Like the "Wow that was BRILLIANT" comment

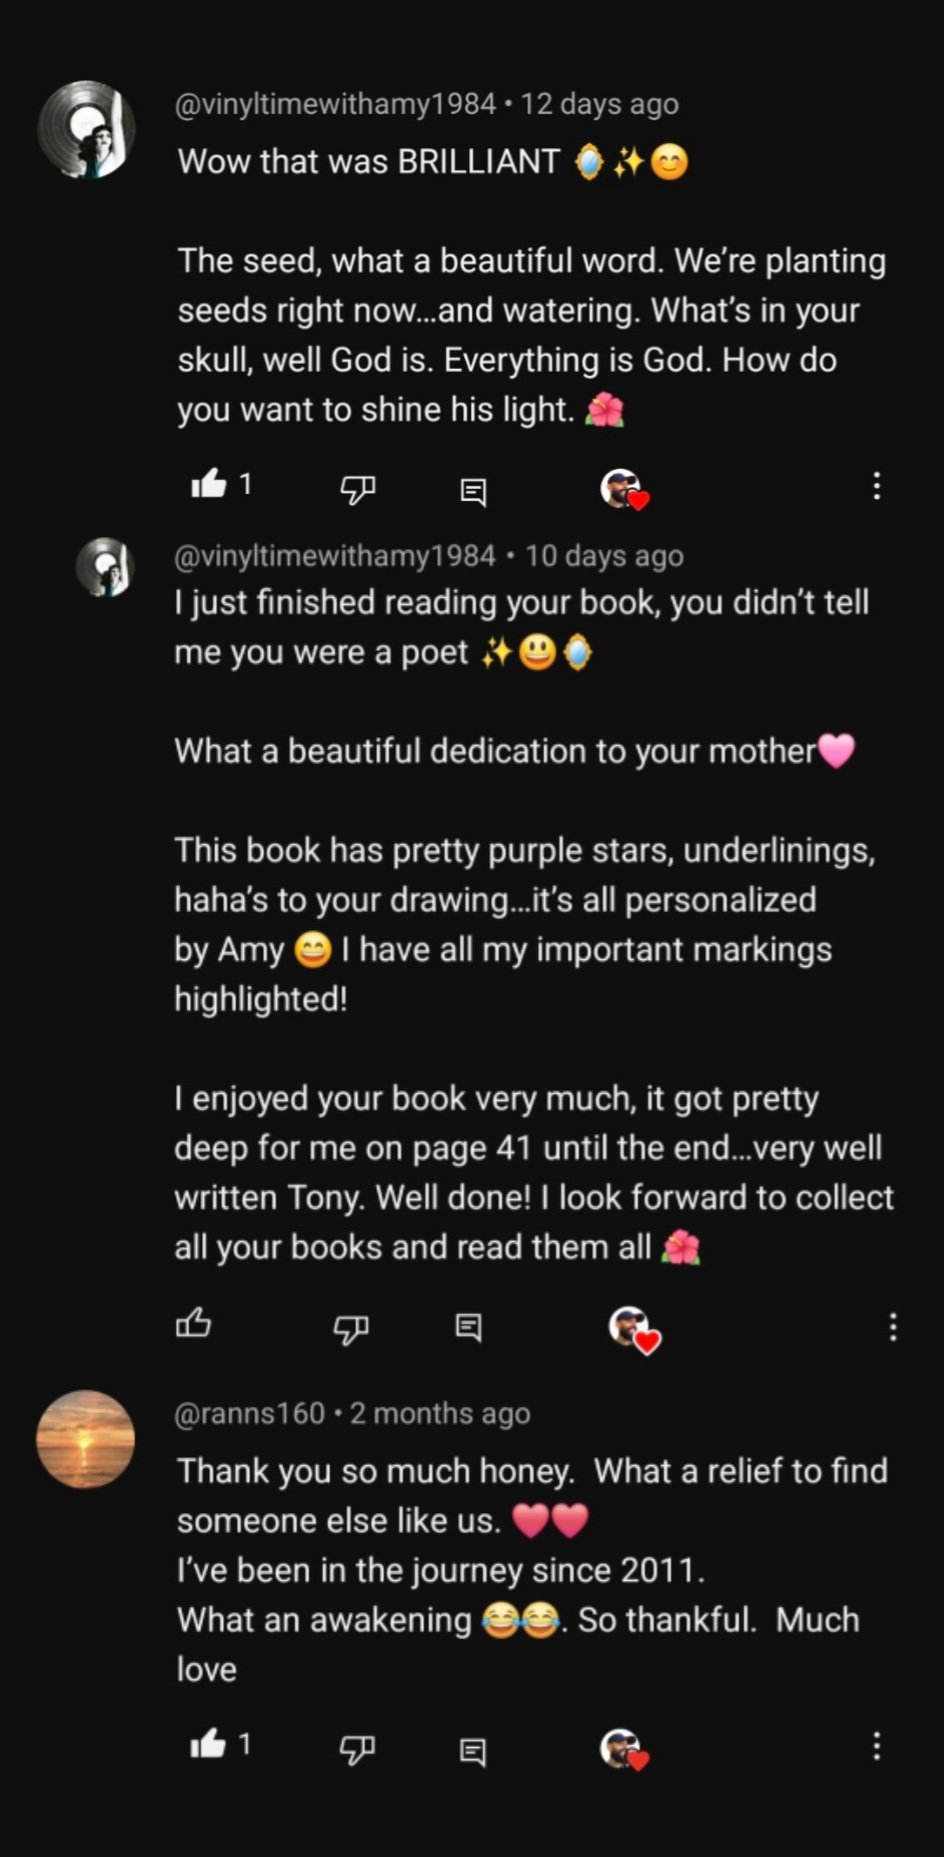[209, 486]
